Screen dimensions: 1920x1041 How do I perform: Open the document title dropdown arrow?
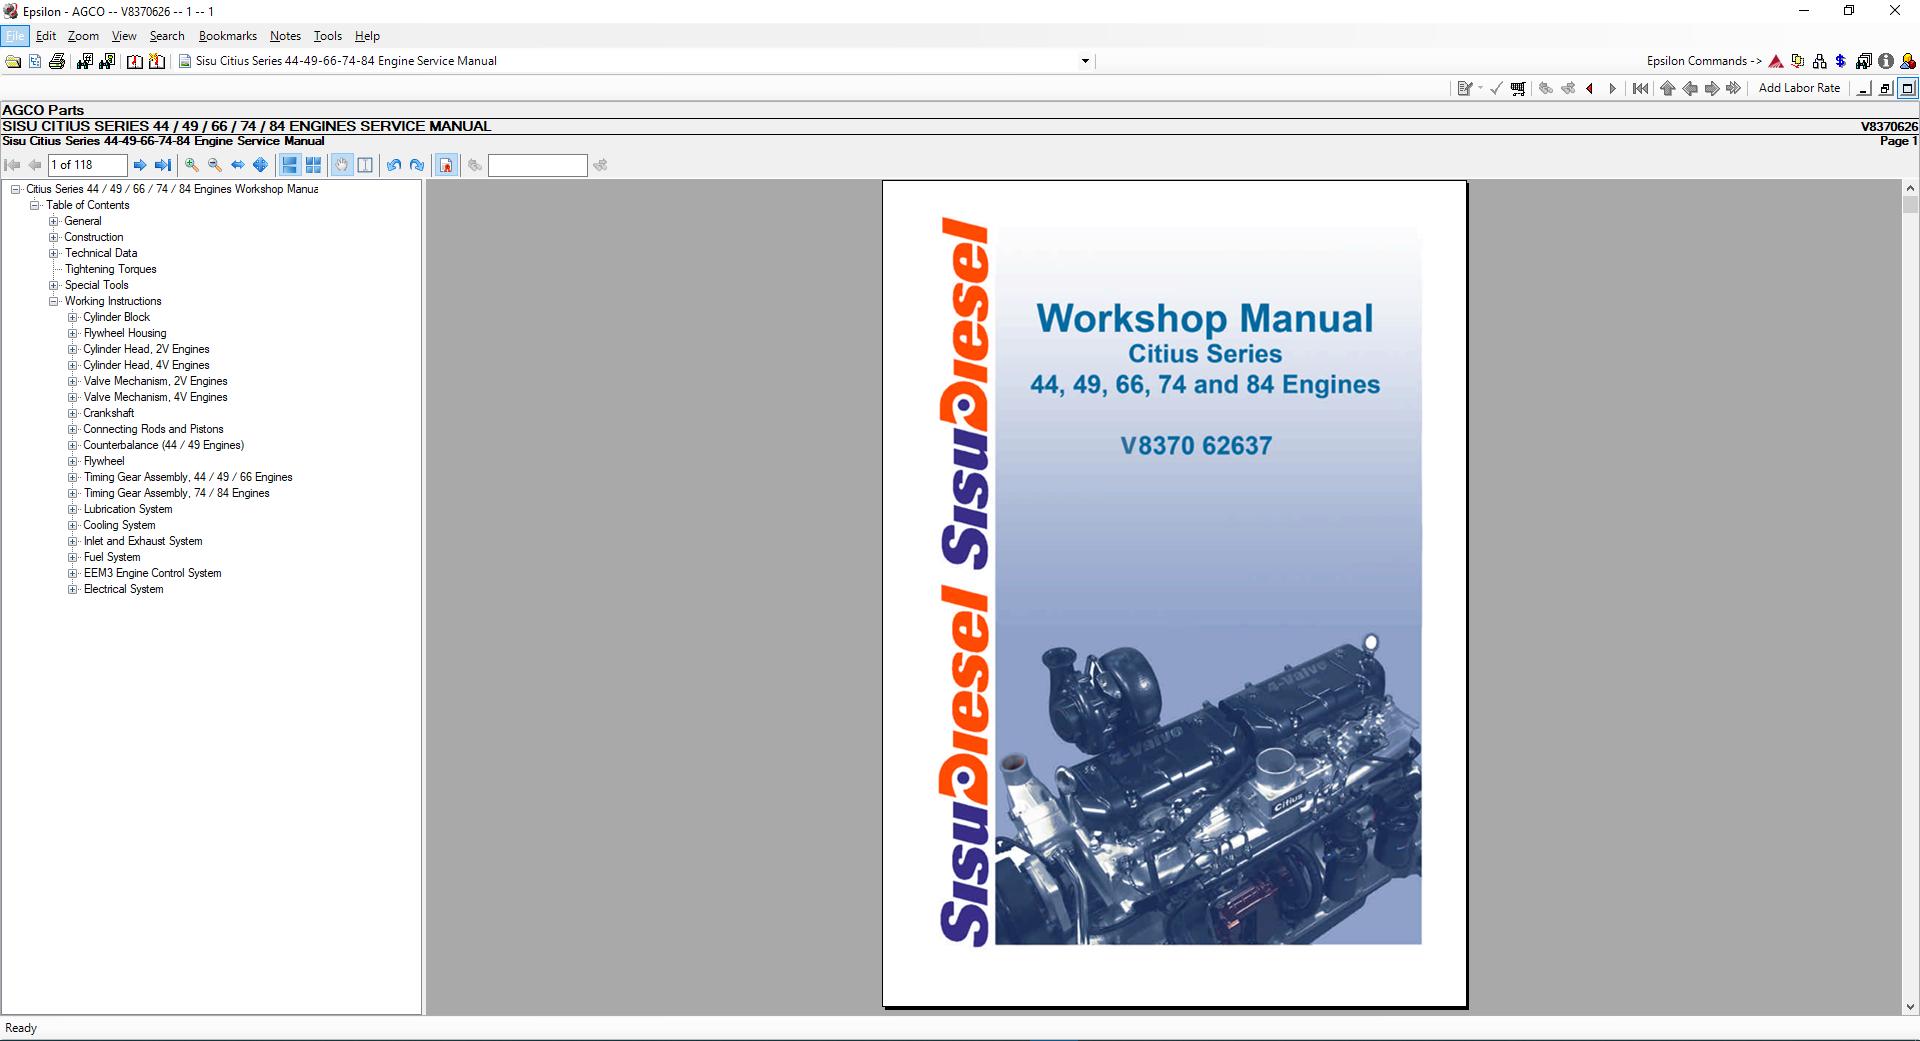pos(1085,61)
